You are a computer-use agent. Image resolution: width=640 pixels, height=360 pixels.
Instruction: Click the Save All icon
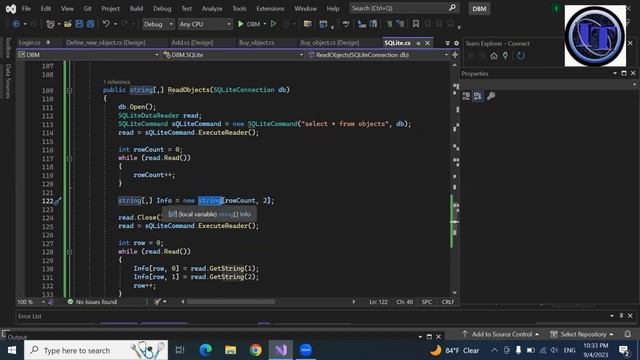pyautogui.click(x=90, y=24)
